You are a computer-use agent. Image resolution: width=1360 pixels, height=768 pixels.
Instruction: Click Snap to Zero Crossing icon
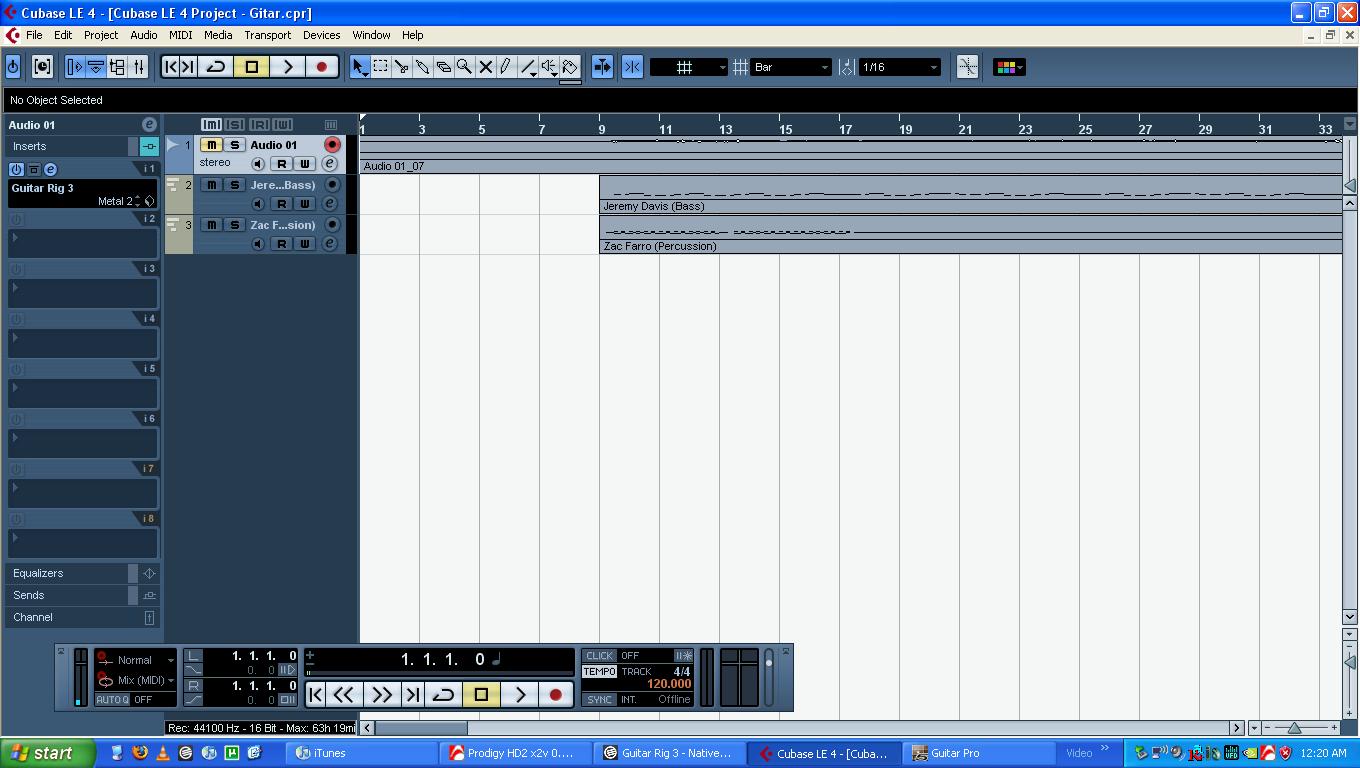coord(967,67)
